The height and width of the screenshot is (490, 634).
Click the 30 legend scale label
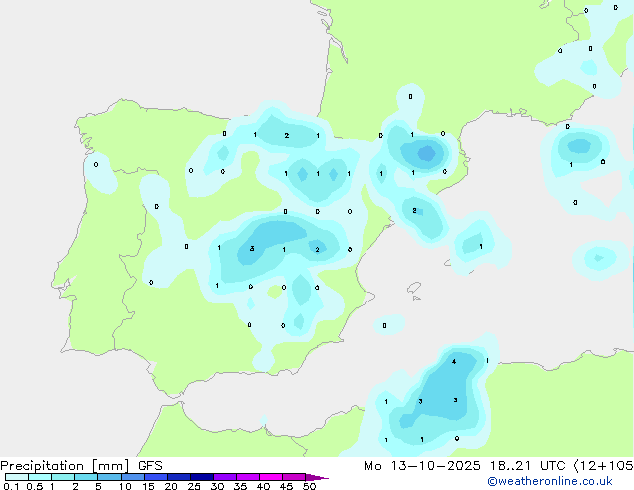[217, 486]
